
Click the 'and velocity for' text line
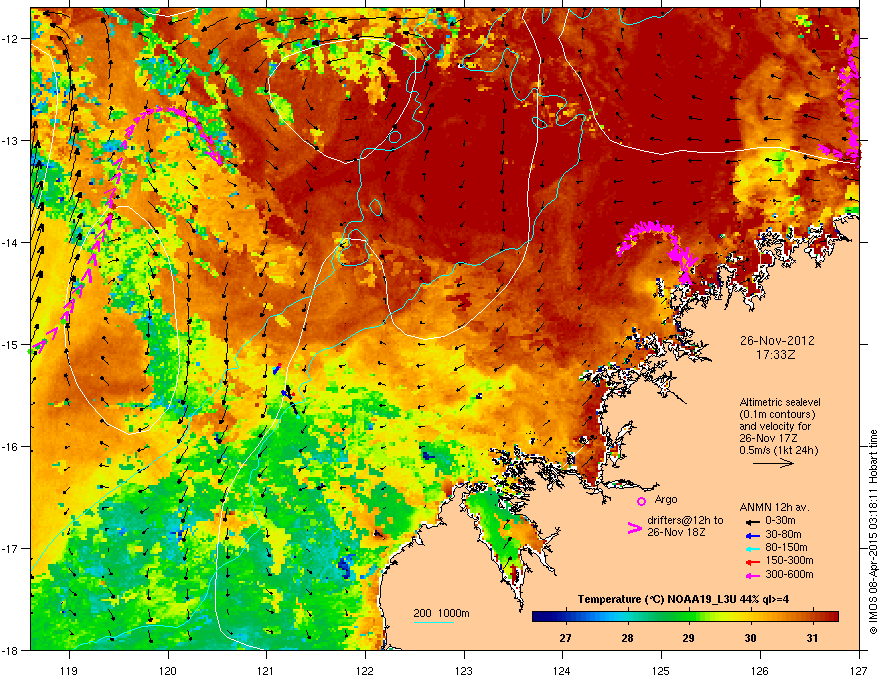pyautogui.click(x=774, y=426)
